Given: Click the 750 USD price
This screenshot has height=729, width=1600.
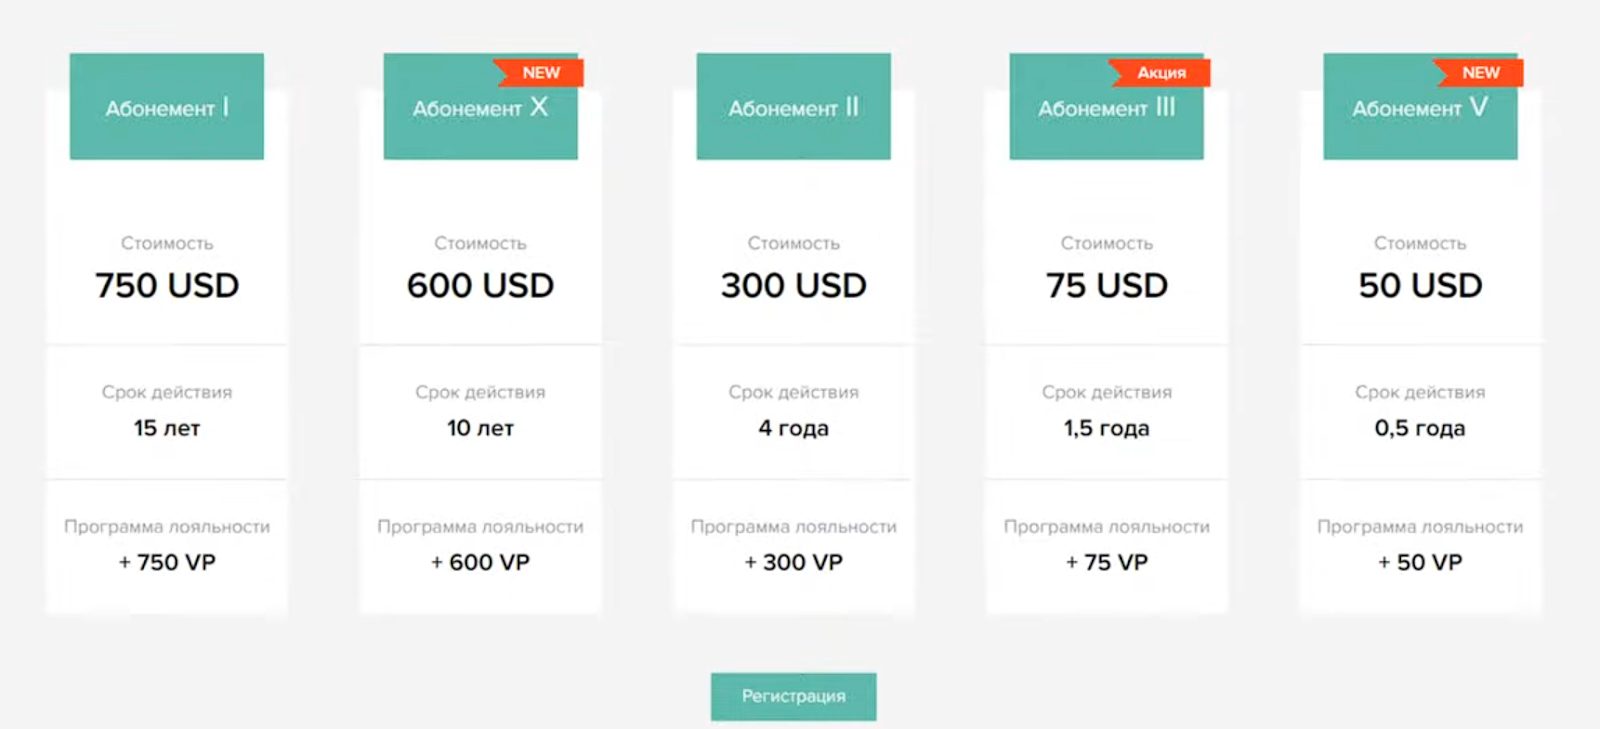Looking at the screenshot, I should (x=167, y=286).
